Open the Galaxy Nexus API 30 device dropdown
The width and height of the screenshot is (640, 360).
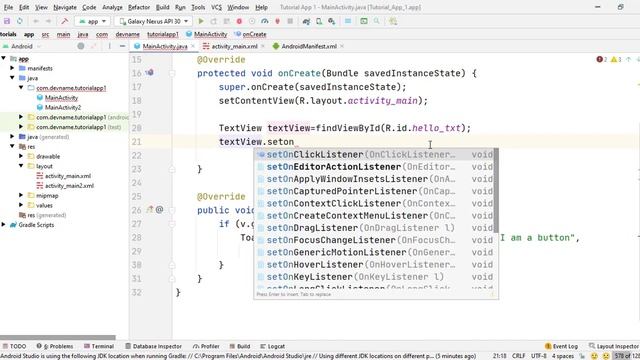(x=153, y=21)
